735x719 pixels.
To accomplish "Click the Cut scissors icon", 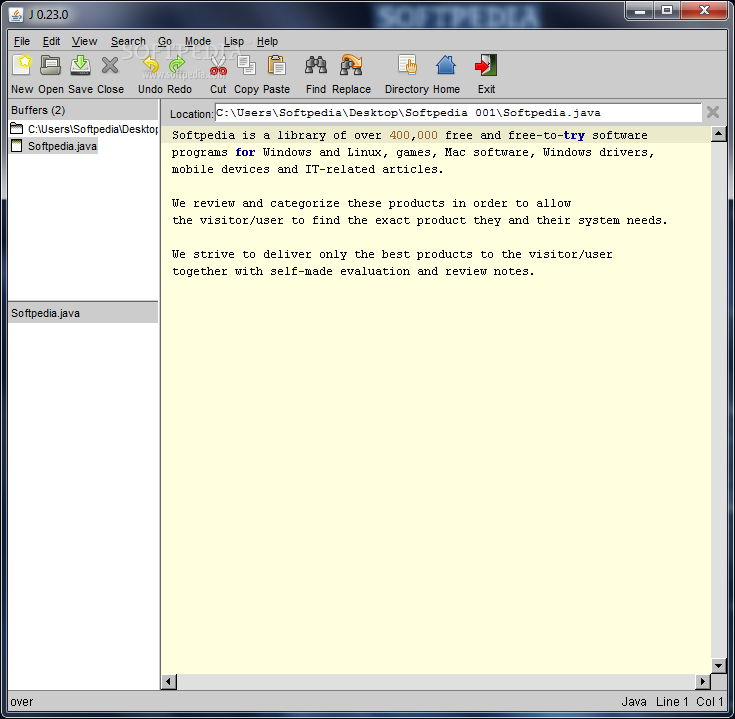I will pos(218,65).
